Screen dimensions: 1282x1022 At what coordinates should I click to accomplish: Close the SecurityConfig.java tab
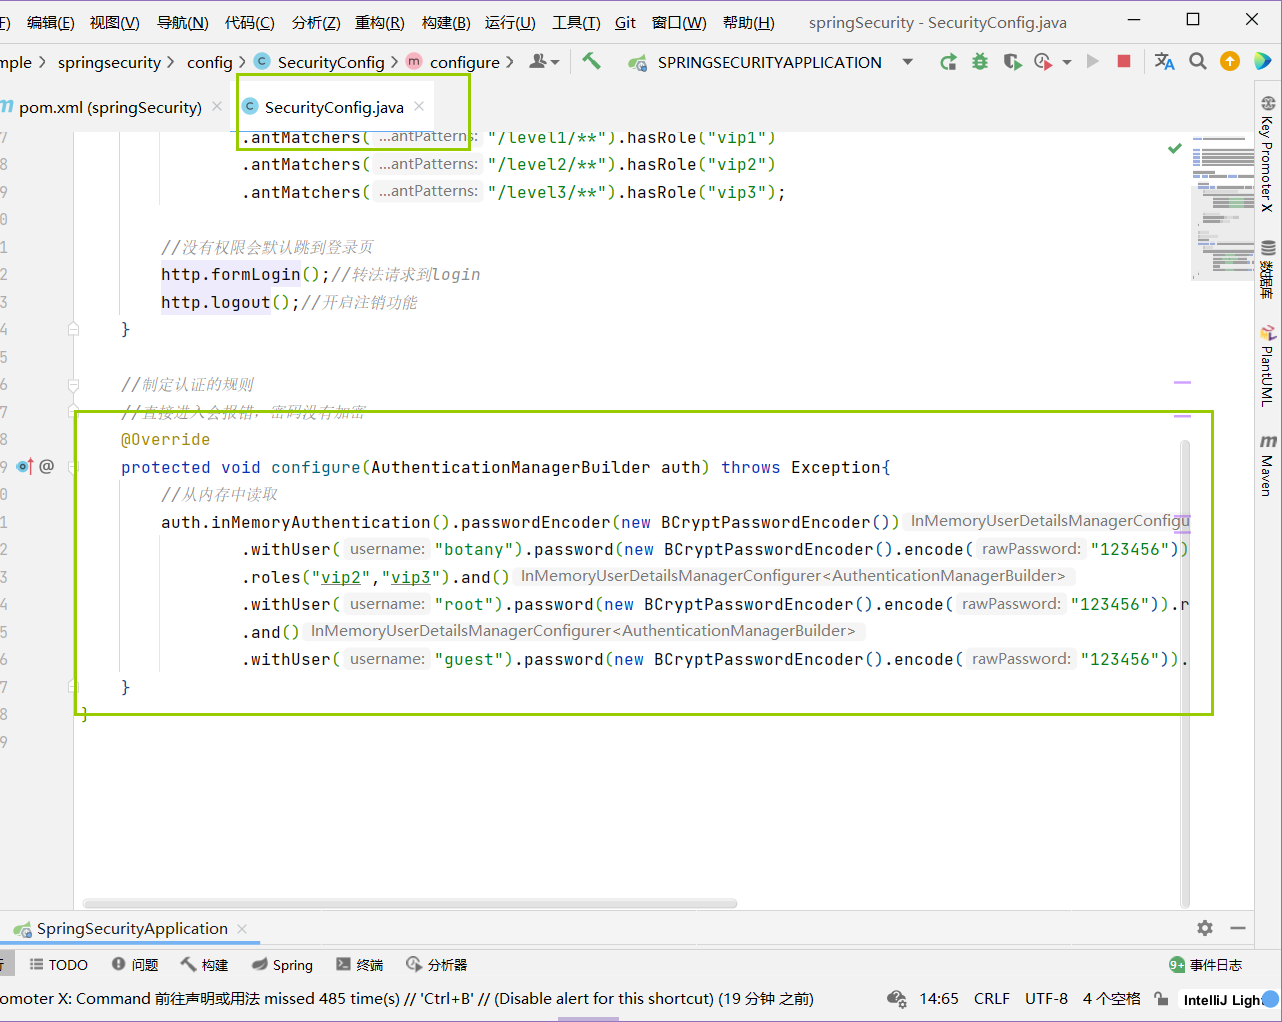(x=419, y=106)
